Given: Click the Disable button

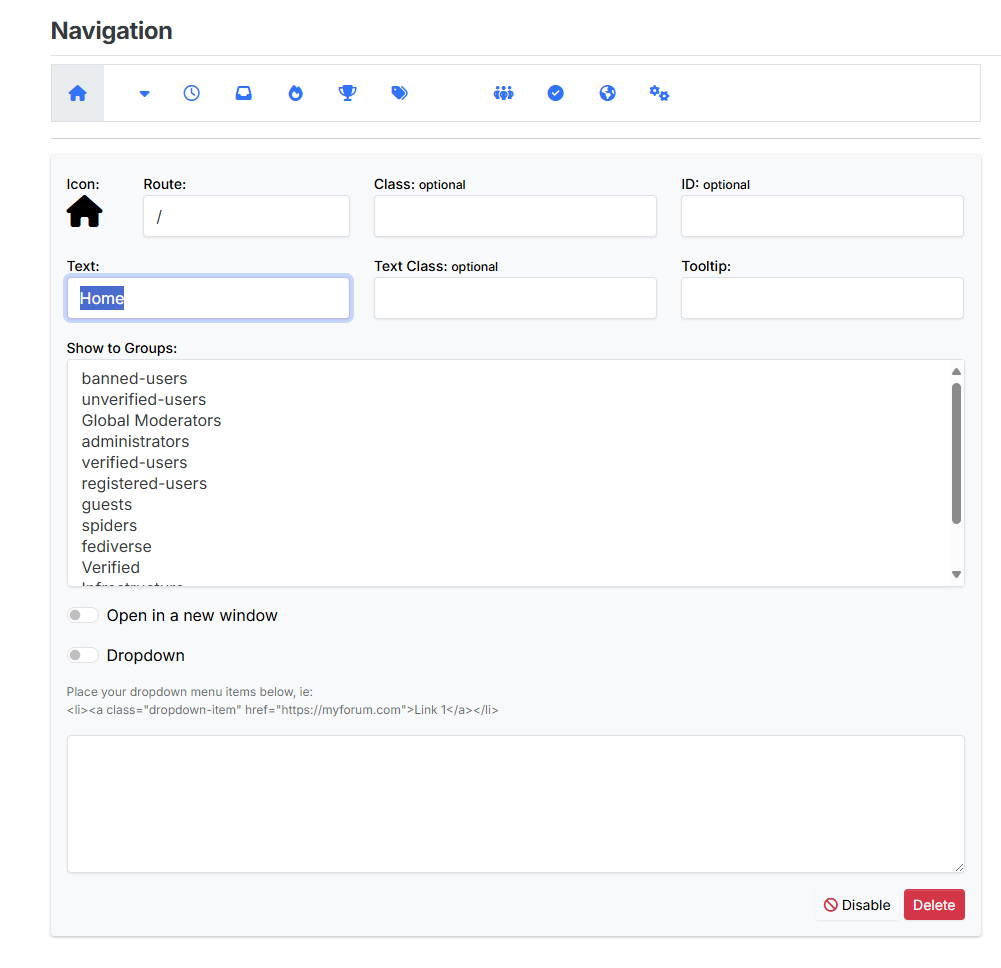Looking at the screenshot, I should (x=856, y=905).
